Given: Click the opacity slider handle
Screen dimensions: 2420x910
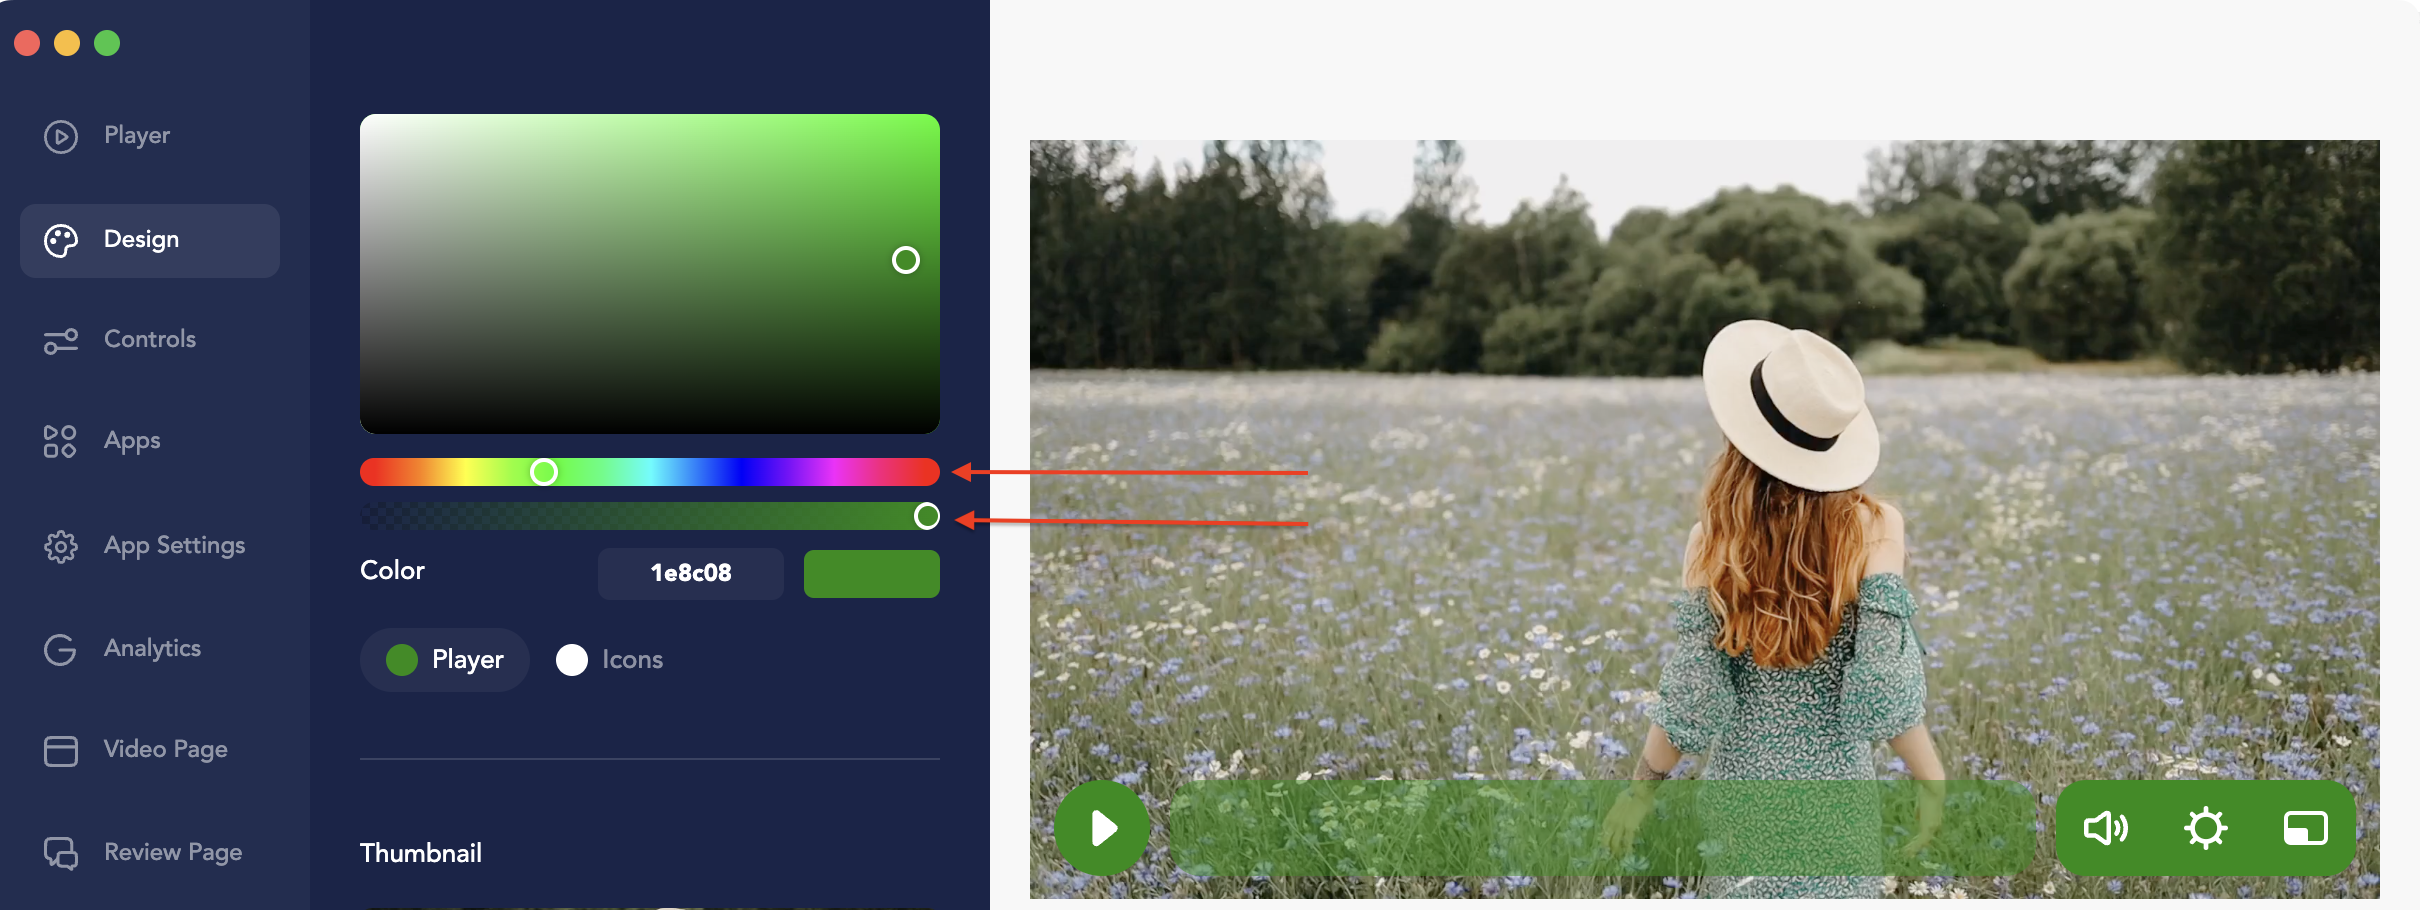Looking at the screenshot, I should pyautogui.click(x=927, y=516).
